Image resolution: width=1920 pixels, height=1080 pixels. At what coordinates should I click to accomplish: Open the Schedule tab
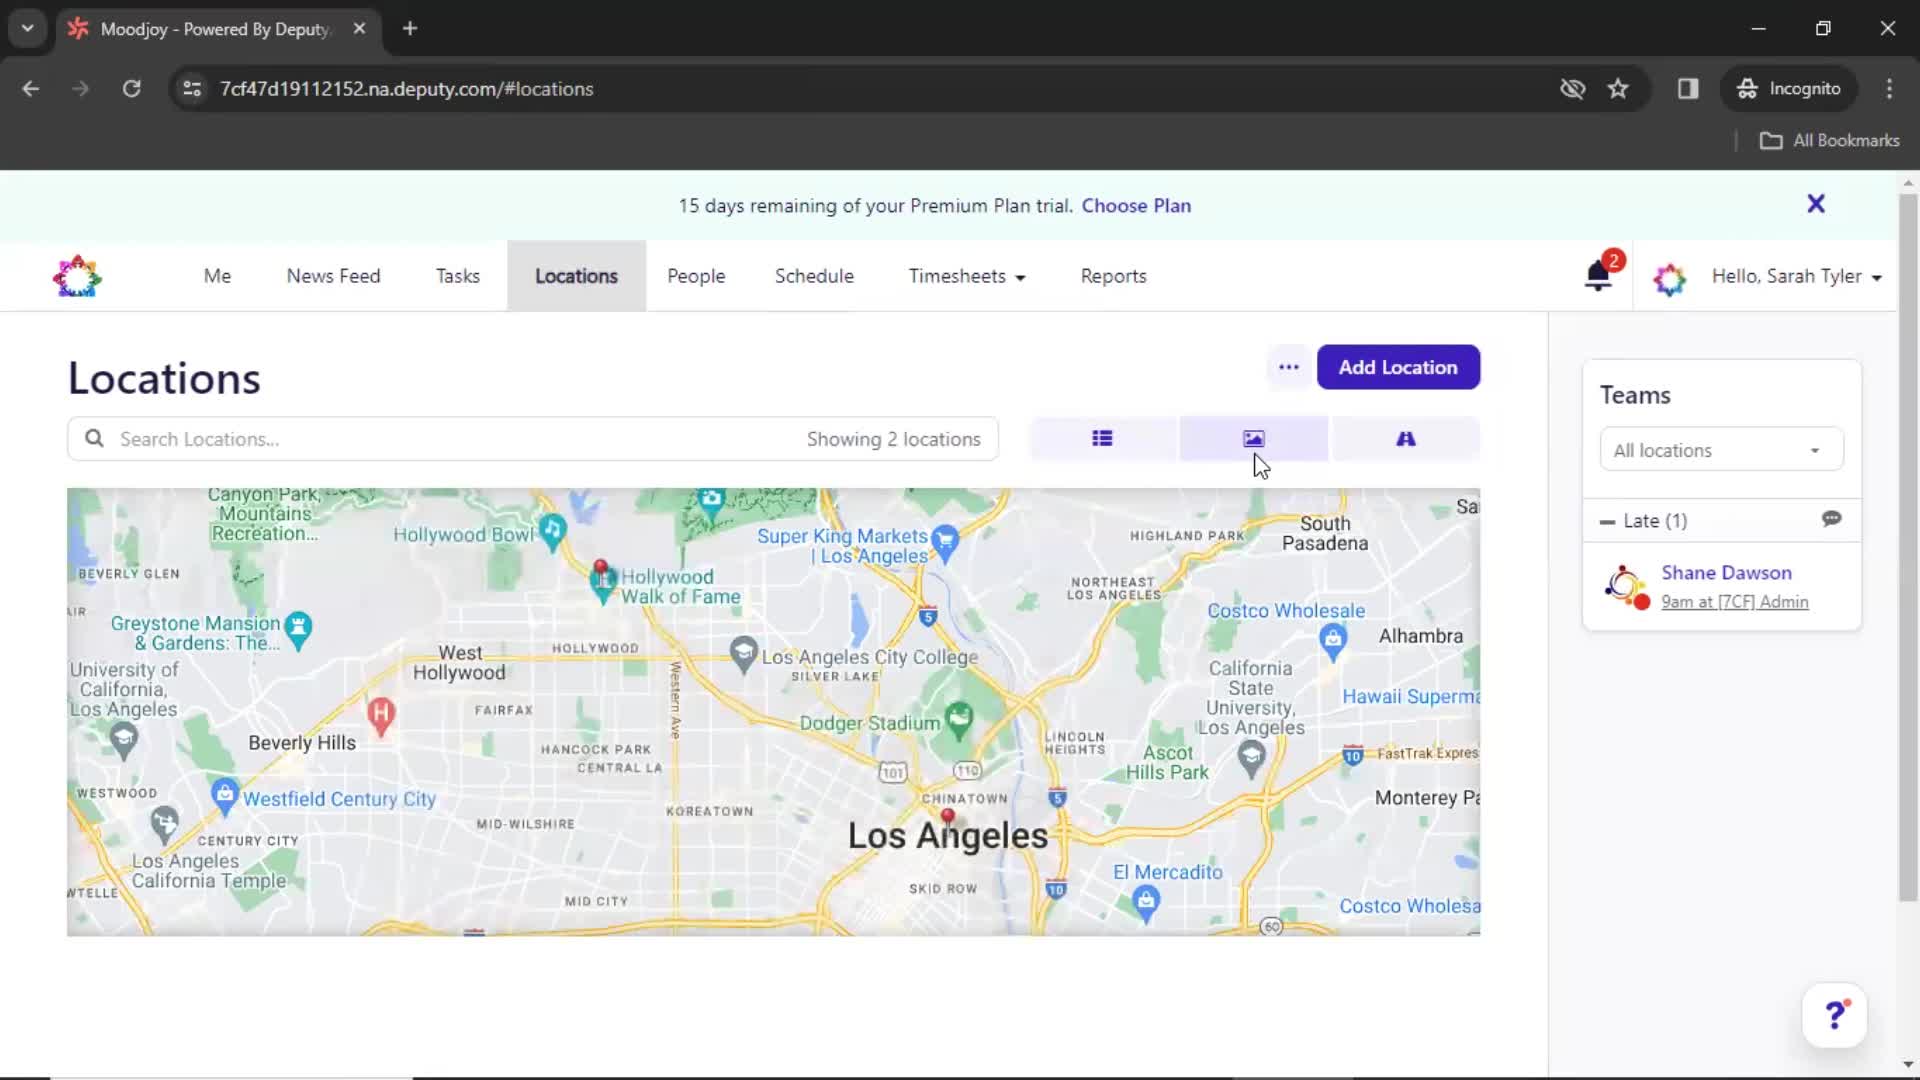coord(814,276)
